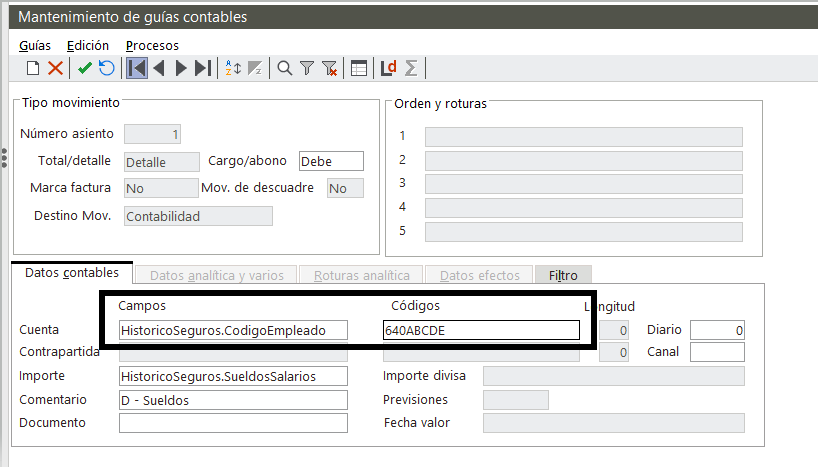Screen dimensions: 818x467
Task: Click Orden y roturas row 4 field
Action: point(584,208)
